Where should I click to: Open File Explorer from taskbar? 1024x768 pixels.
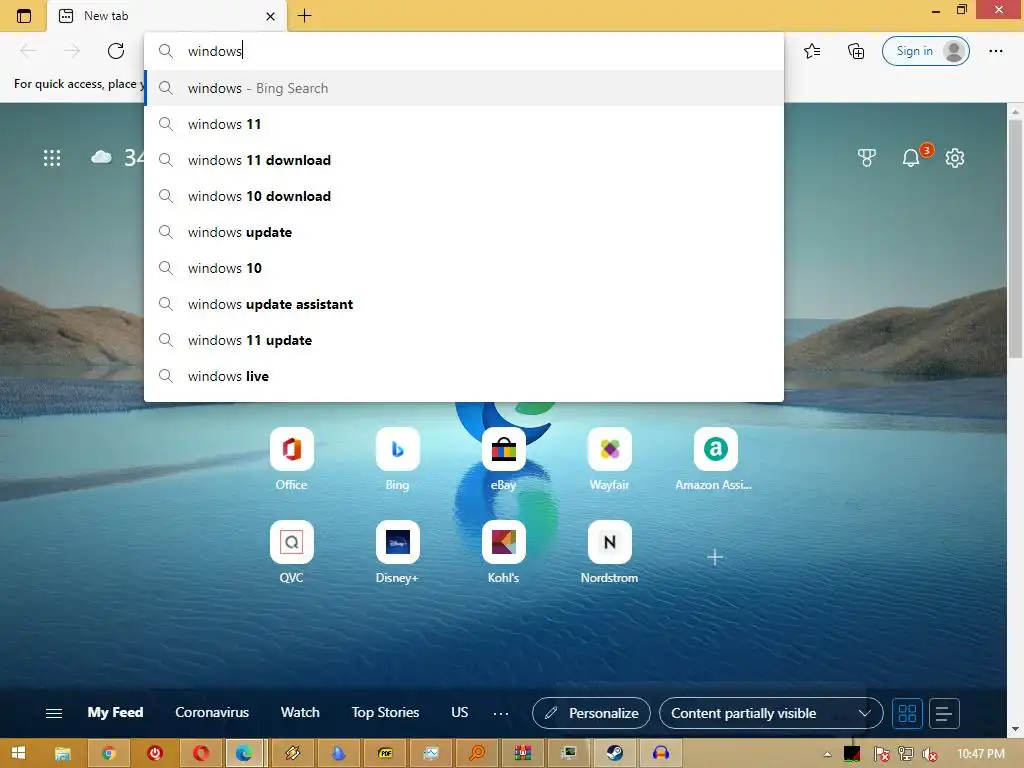[x=63, y=754]
